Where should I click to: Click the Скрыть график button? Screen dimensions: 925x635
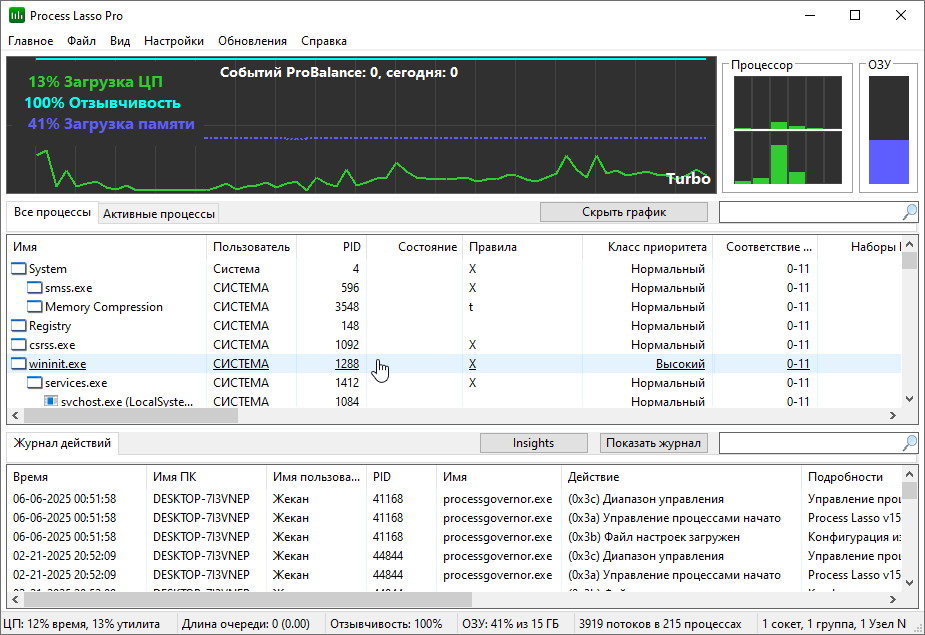click(x=624, y=212)
